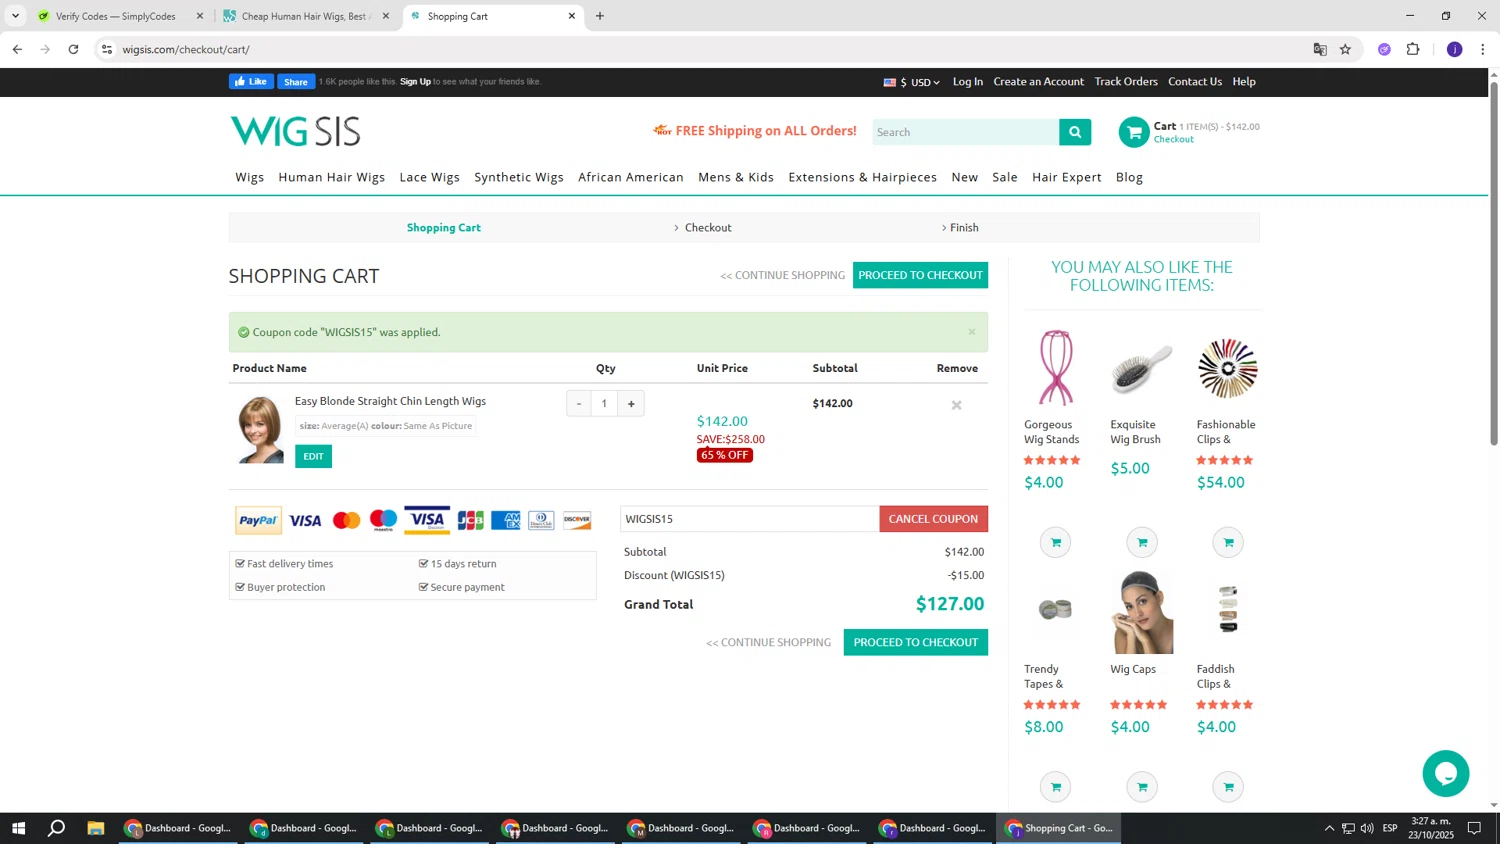Open Human Hair Wigs menu
This screenshot has width=1500, height=844.
pos(332,177)
